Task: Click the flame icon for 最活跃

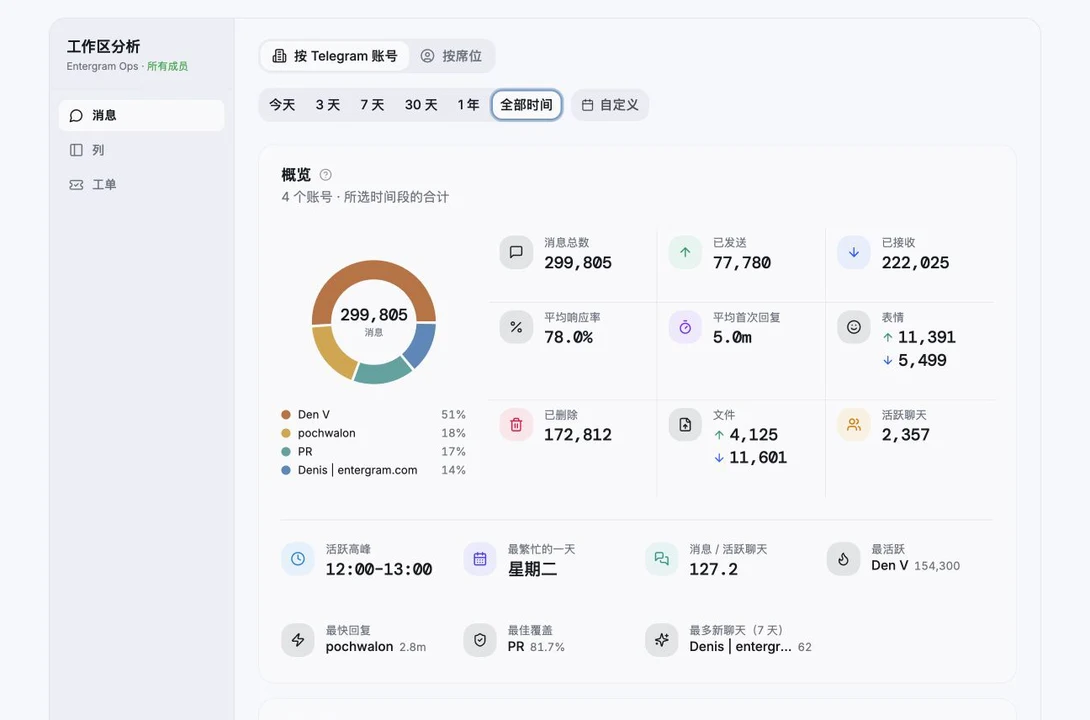Action: pos(843,559)
